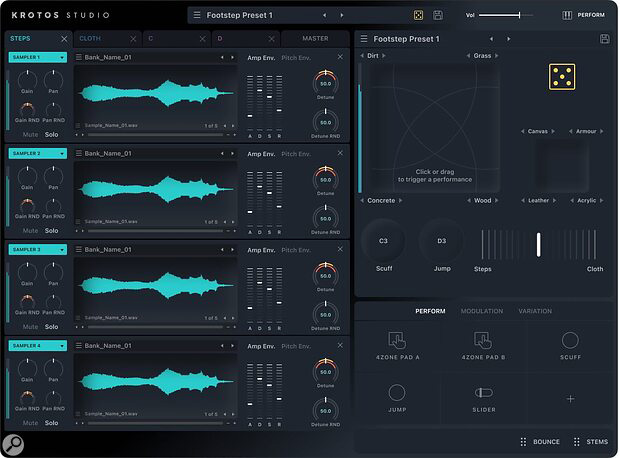The width and height of the screenshot is (620, 458).
Task: Open Sampler 3 bank menu icon
Action: point(79,249)
